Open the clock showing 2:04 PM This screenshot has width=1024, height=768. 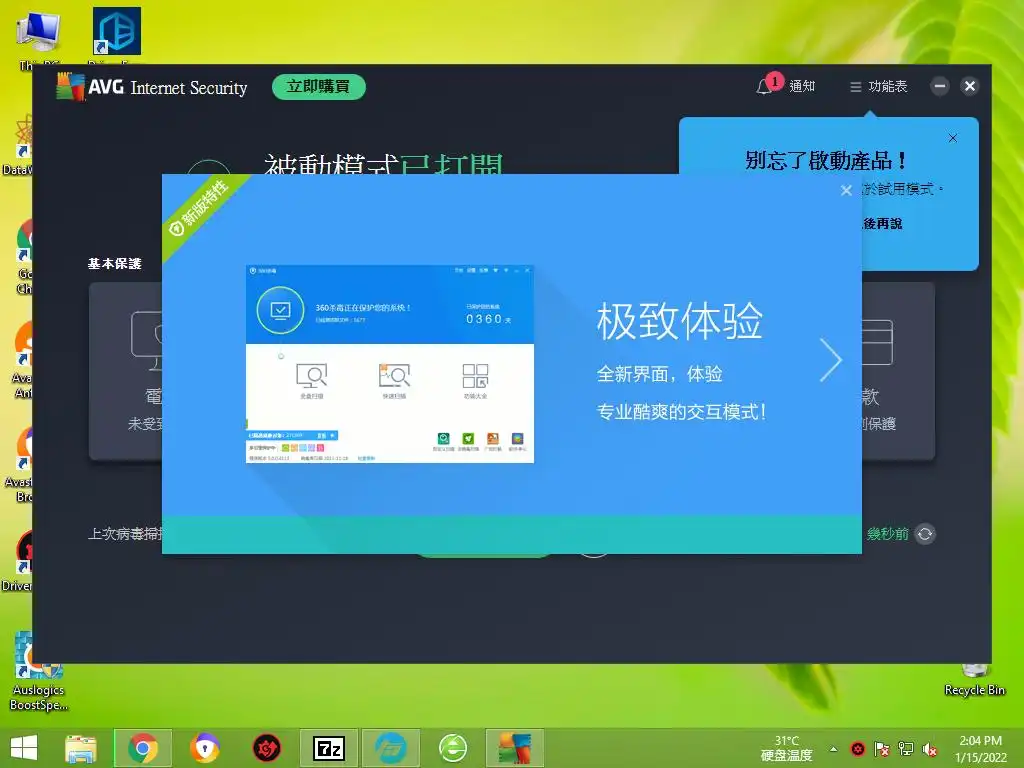(980, 749)
